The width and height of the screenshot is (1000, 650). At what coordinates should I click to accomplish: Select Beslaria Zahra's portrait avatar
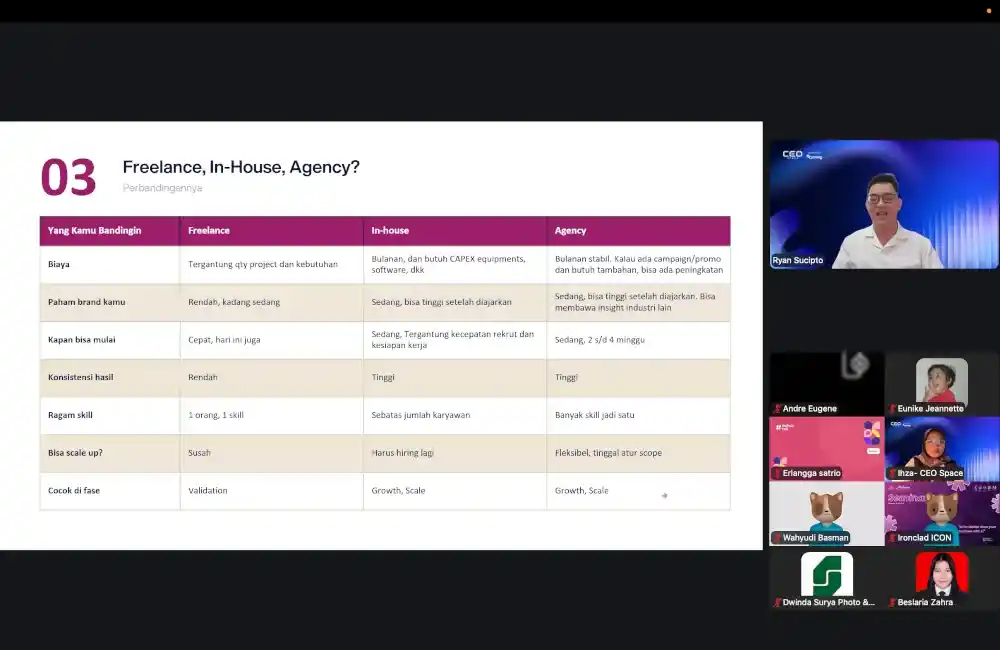(942, 574)
